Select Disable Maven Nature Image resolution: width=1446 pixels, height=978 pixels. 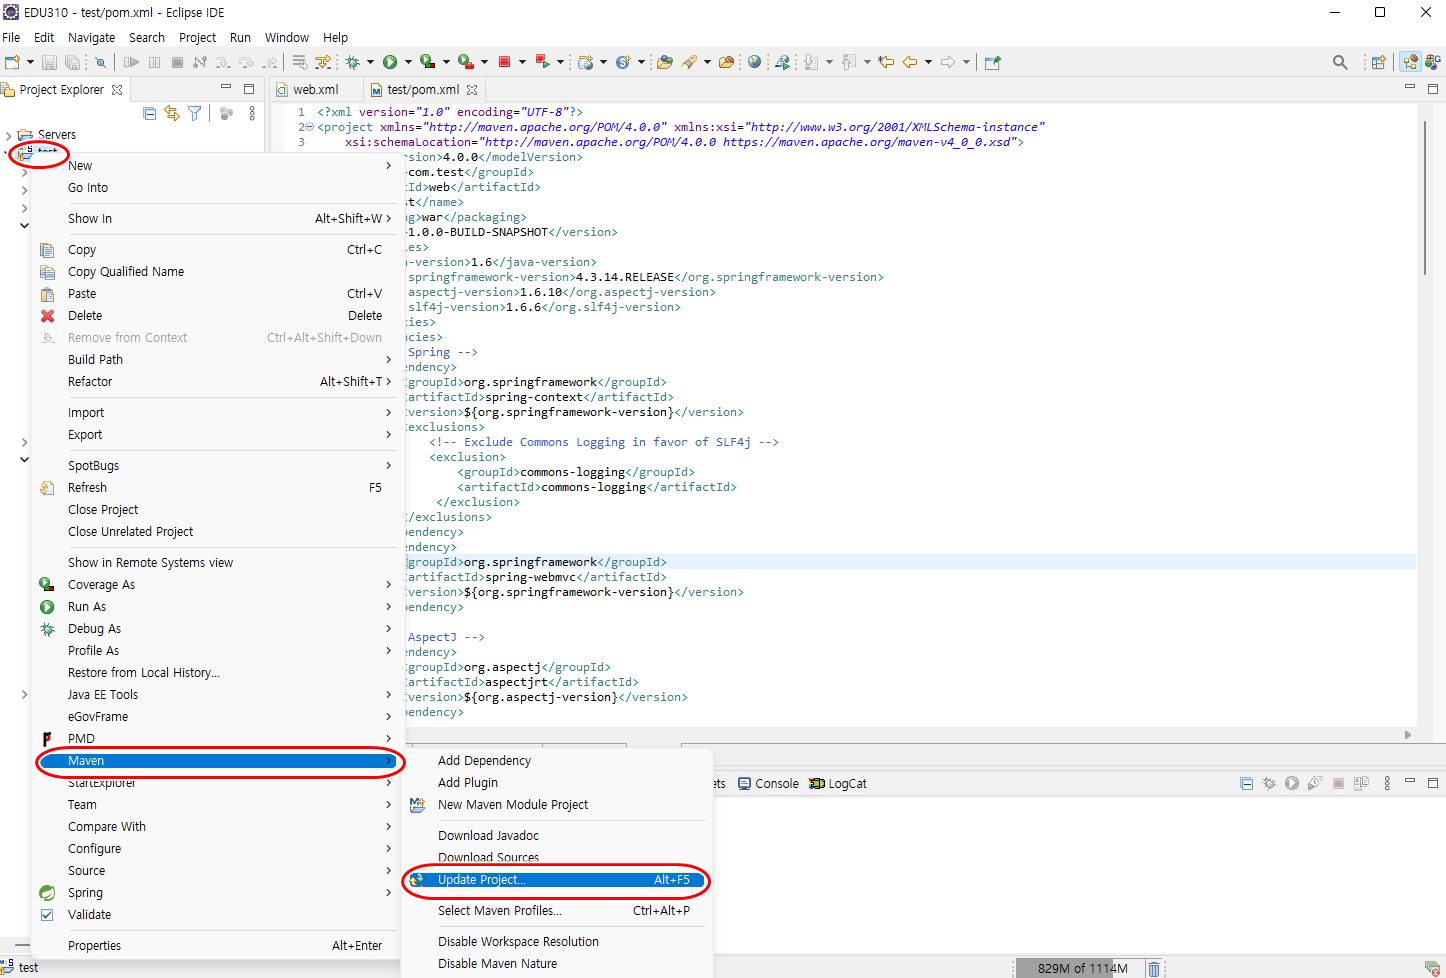click(497, 964)
